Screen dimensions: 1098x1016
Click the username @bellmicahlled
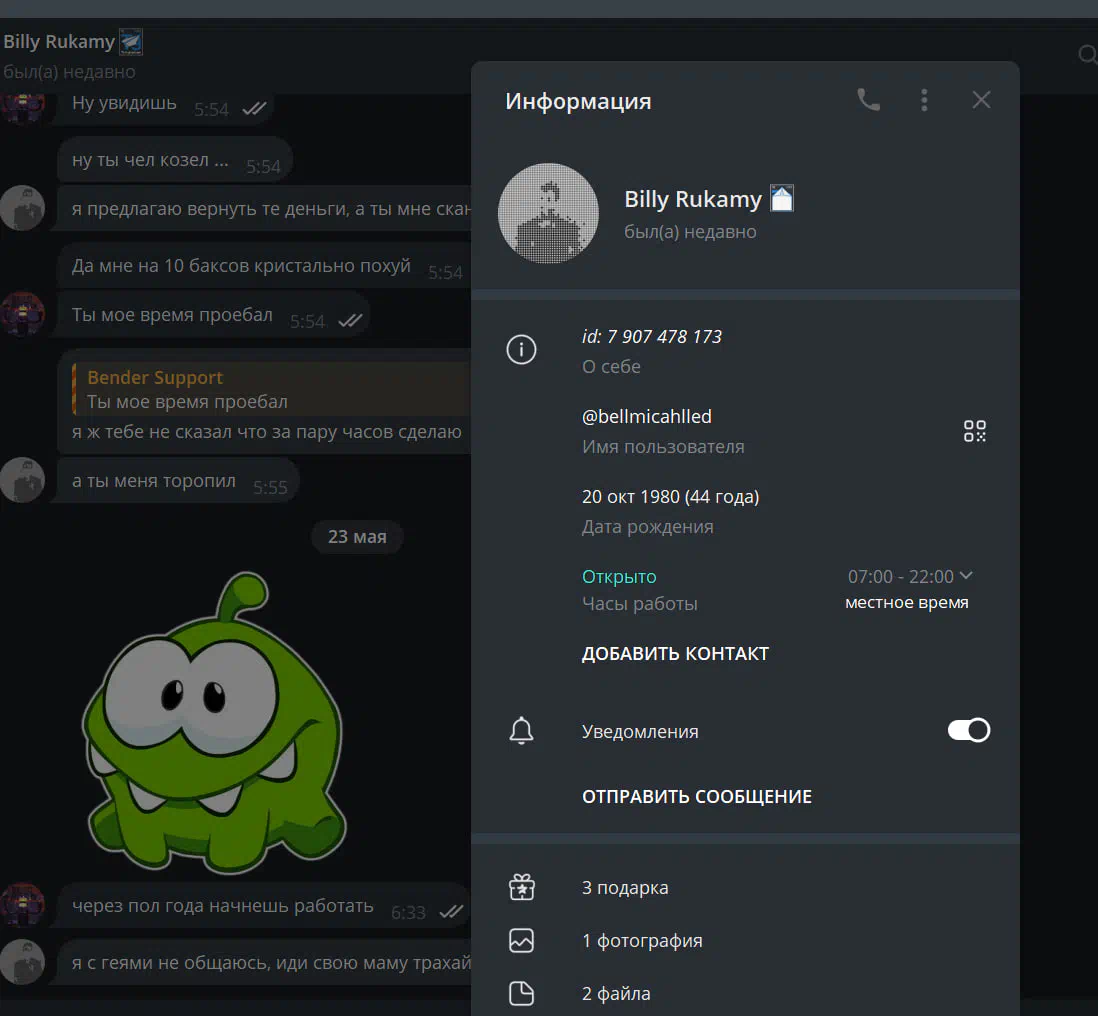coord(646,417)
